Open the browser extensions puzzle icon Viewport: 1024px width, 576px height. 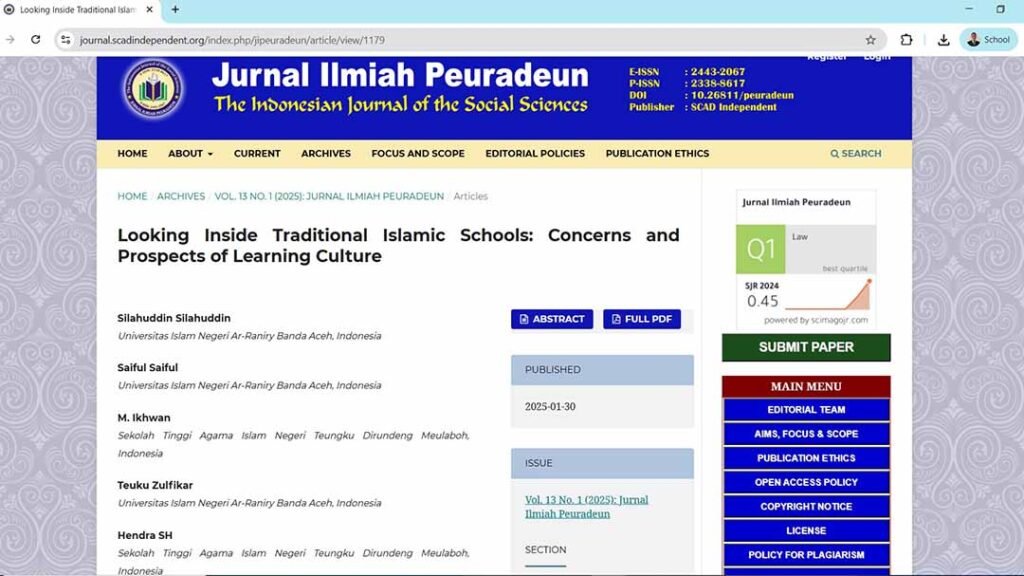click(906, 40)
